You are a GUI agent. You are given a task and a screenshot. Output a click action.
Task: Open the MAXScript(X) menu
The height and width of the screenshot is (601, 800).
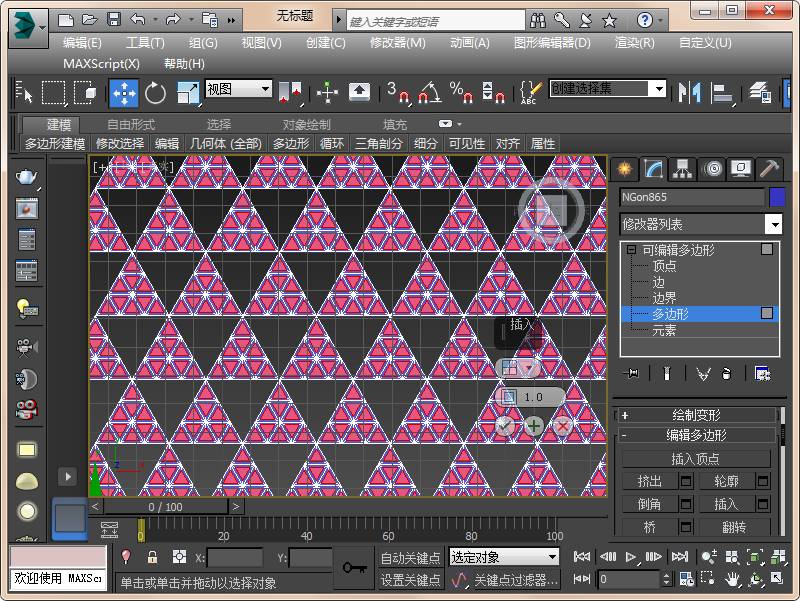[102, 64]
